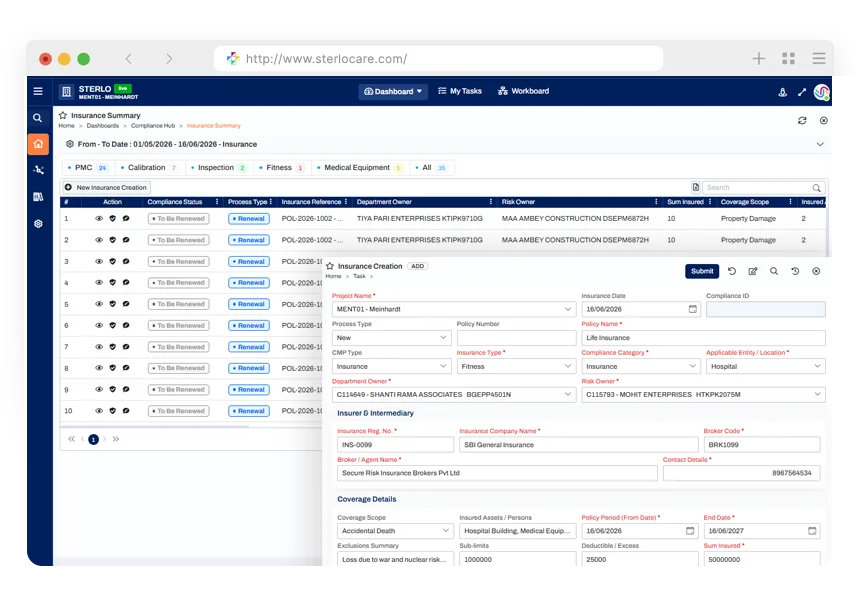The width and height of the screenshot is (858, 606).
Task: View row 3 with the eye icon
Action: pos(99,262)
